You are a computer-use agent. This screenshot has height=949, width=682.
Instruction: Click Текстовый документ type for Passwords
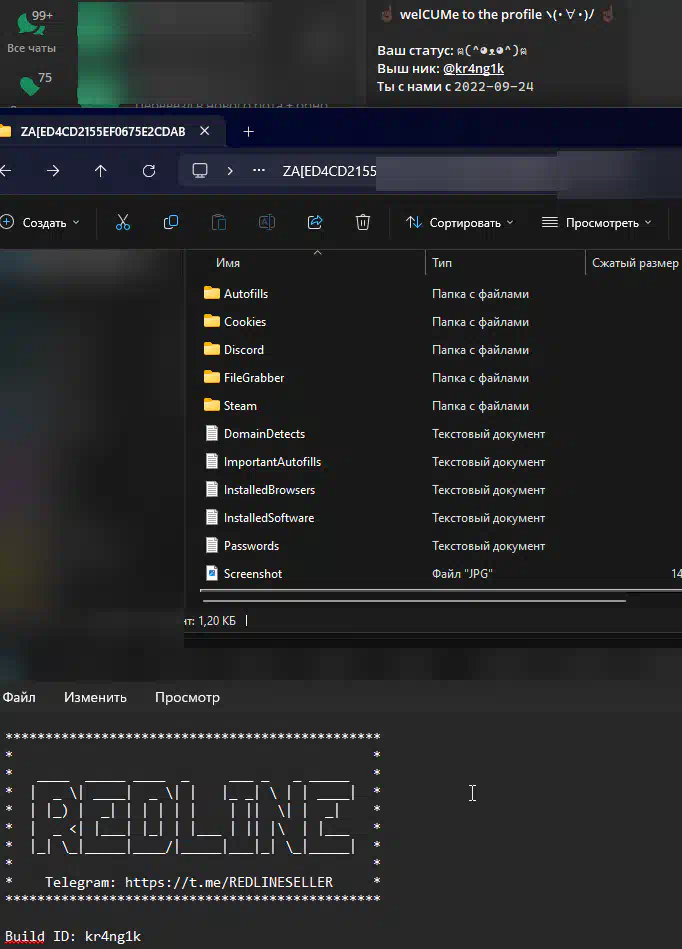click(488, 545)
